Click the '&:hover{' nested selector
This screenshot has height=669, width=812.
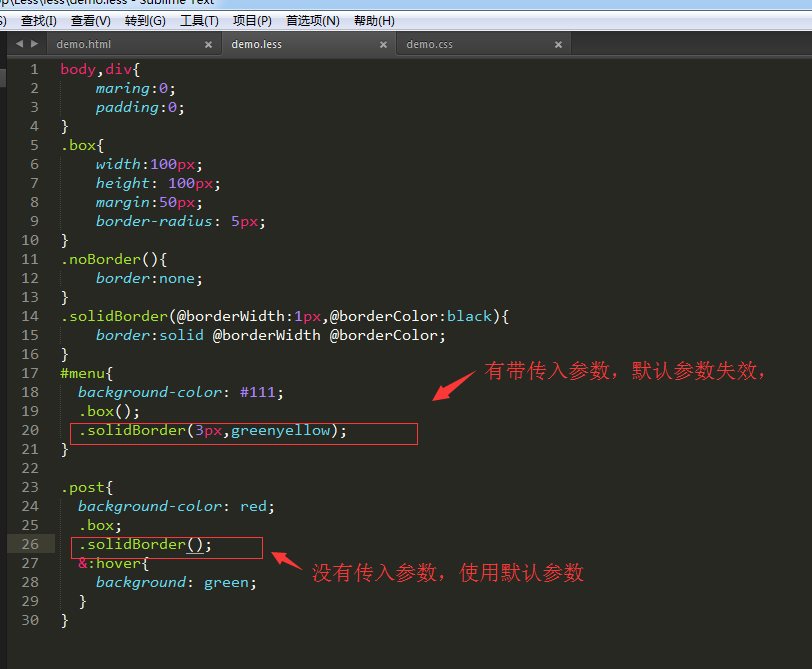coord(113,563)
